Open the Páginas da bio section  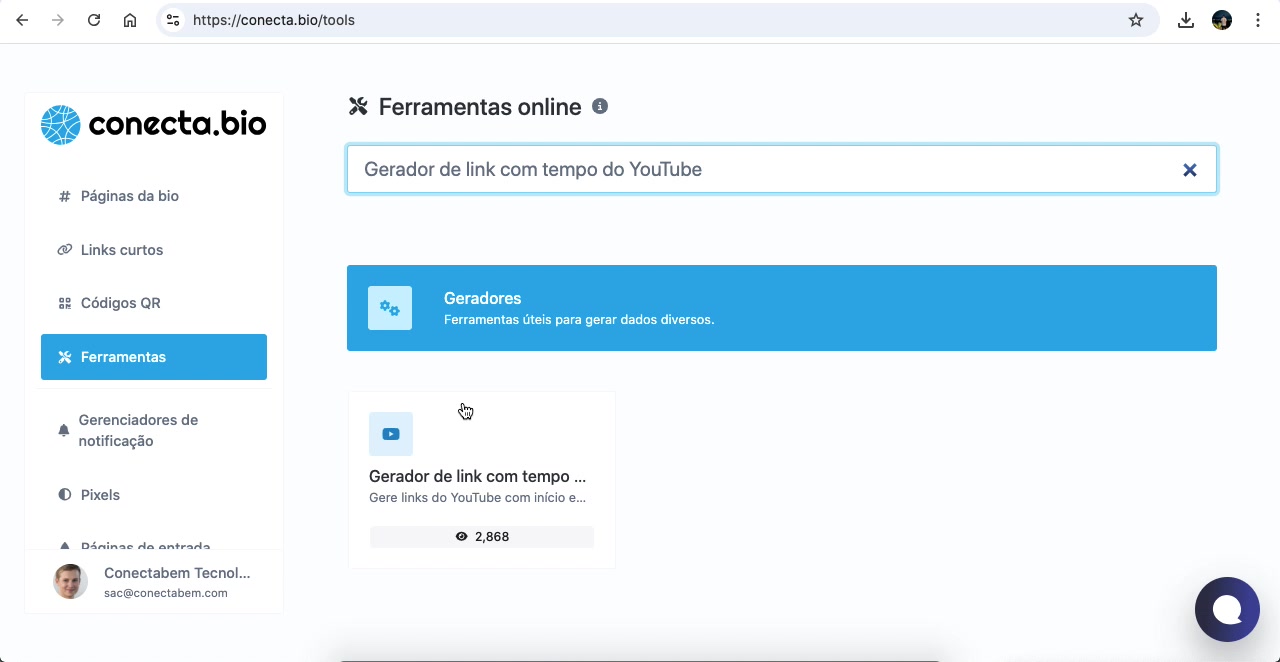[130, 196]
